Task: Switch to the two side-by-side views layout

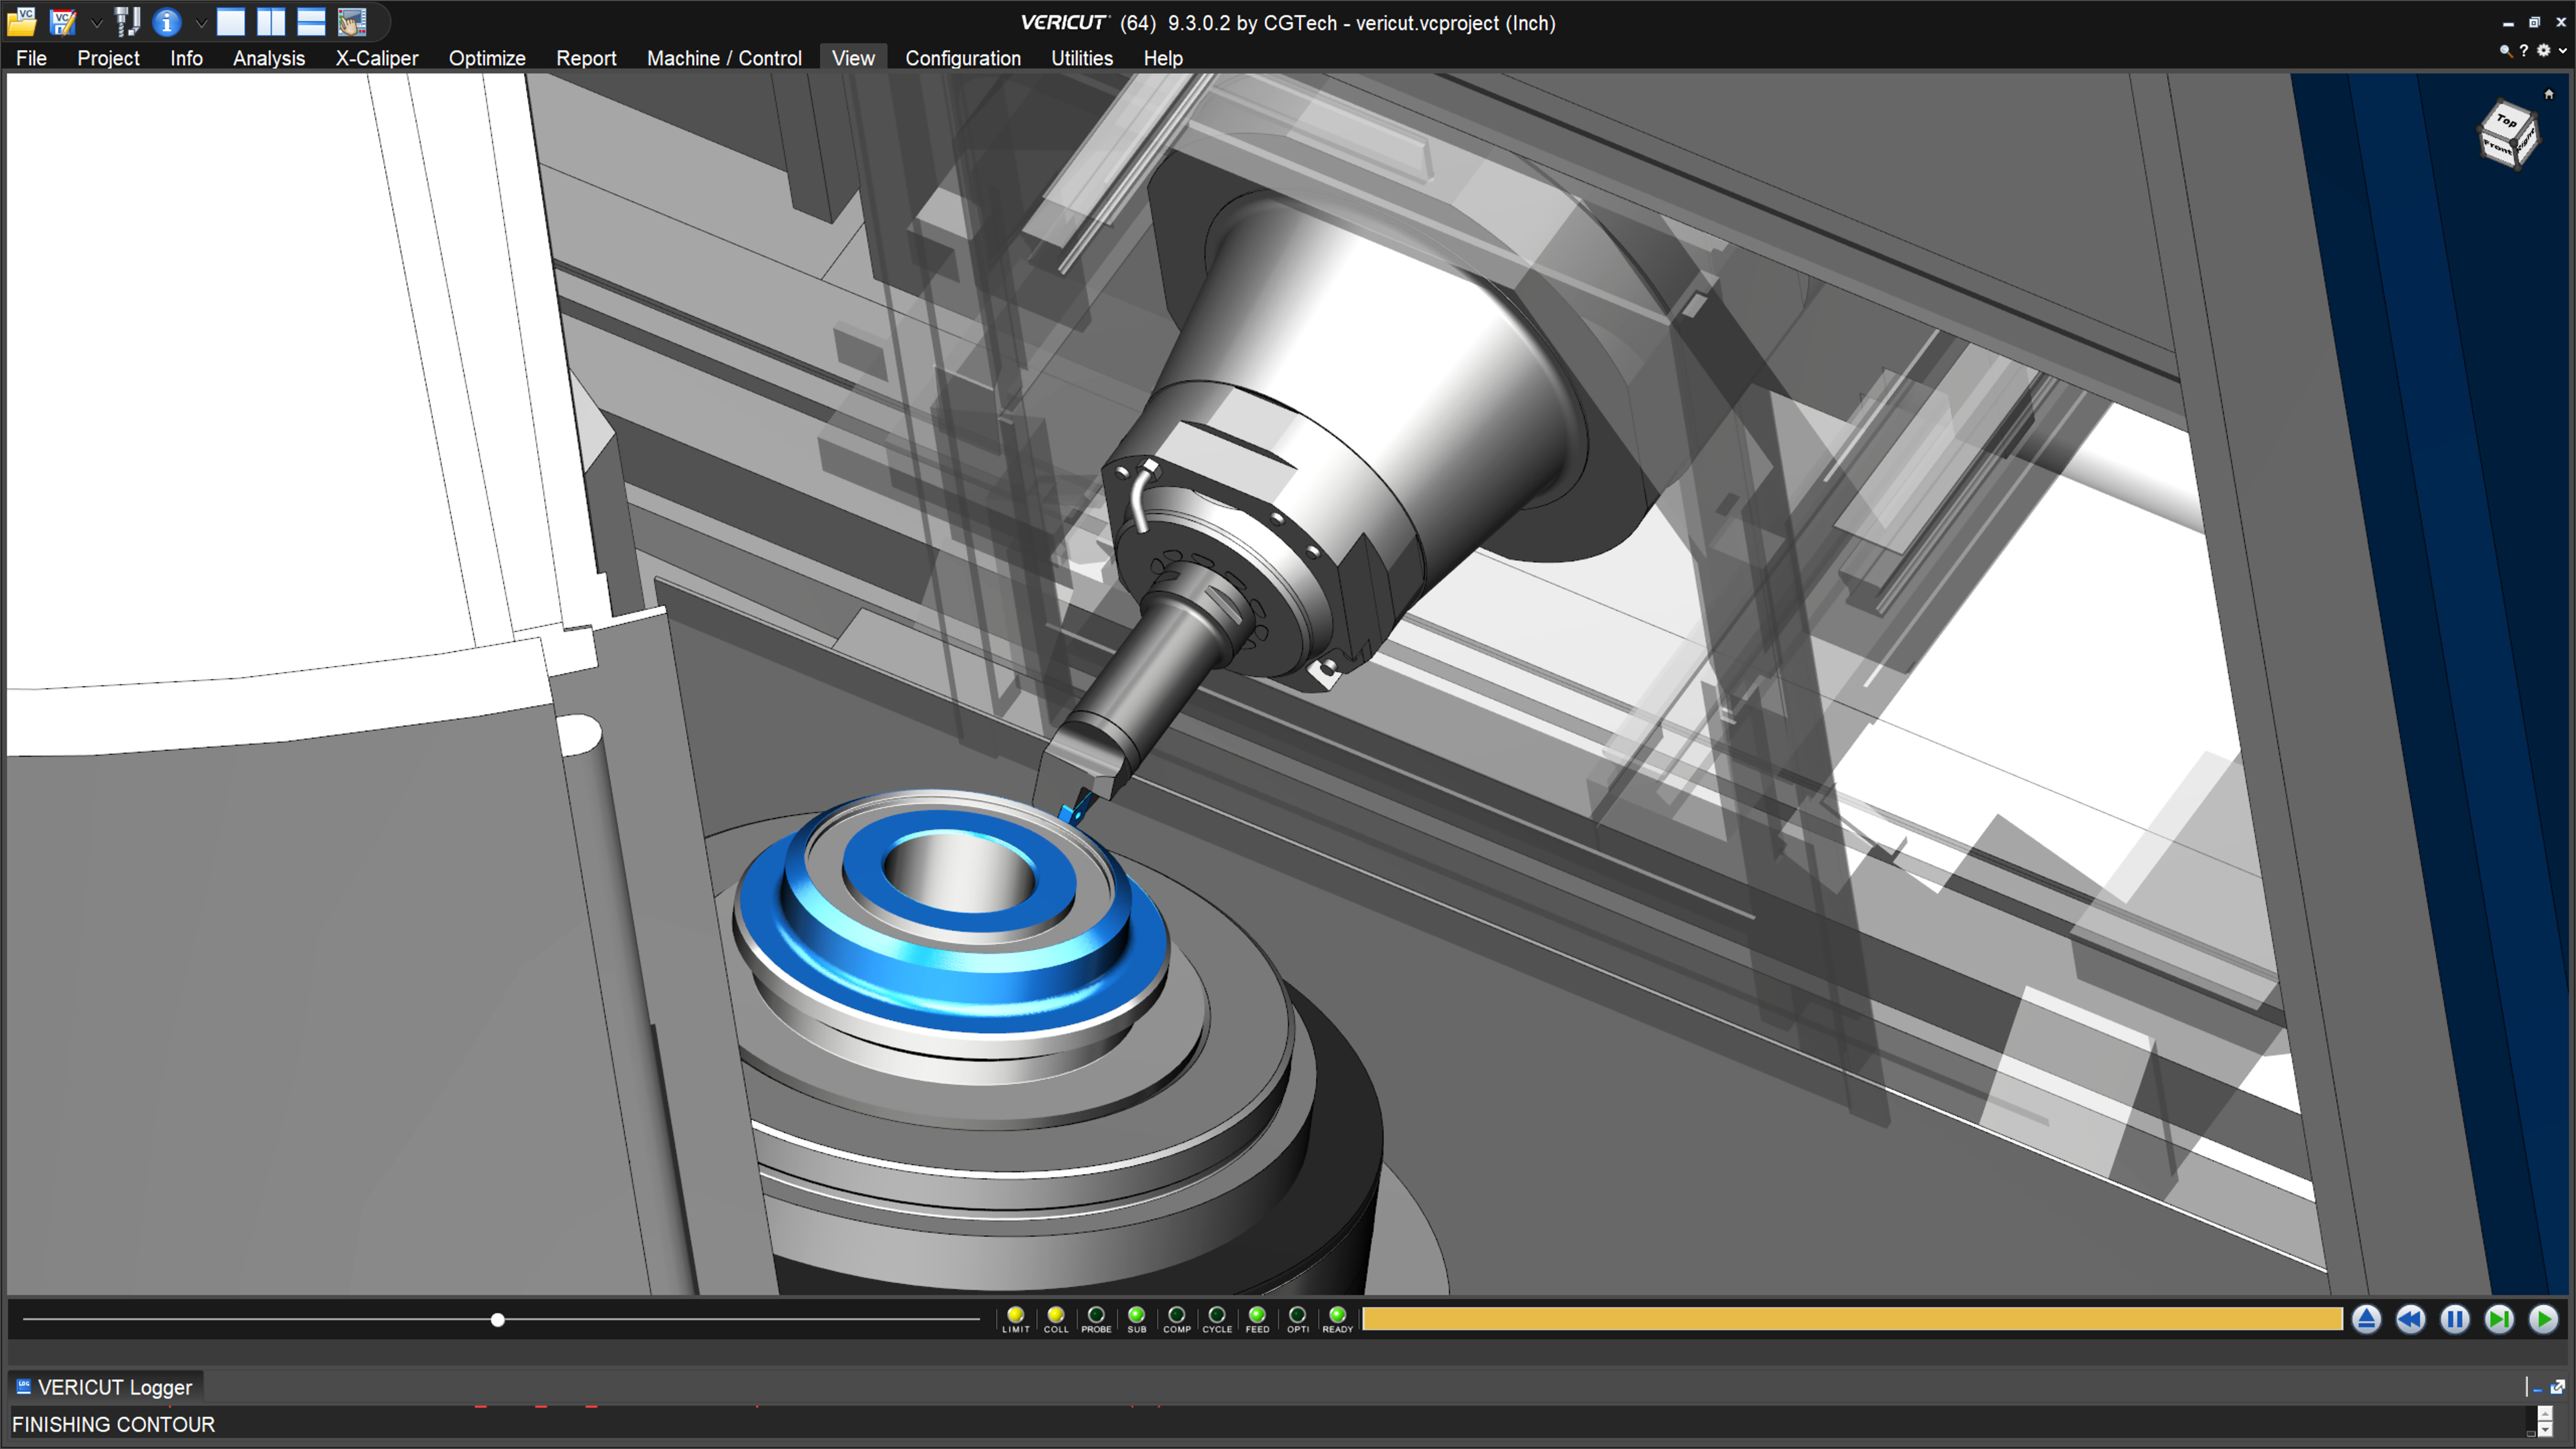Action: [x=271, y=21]
